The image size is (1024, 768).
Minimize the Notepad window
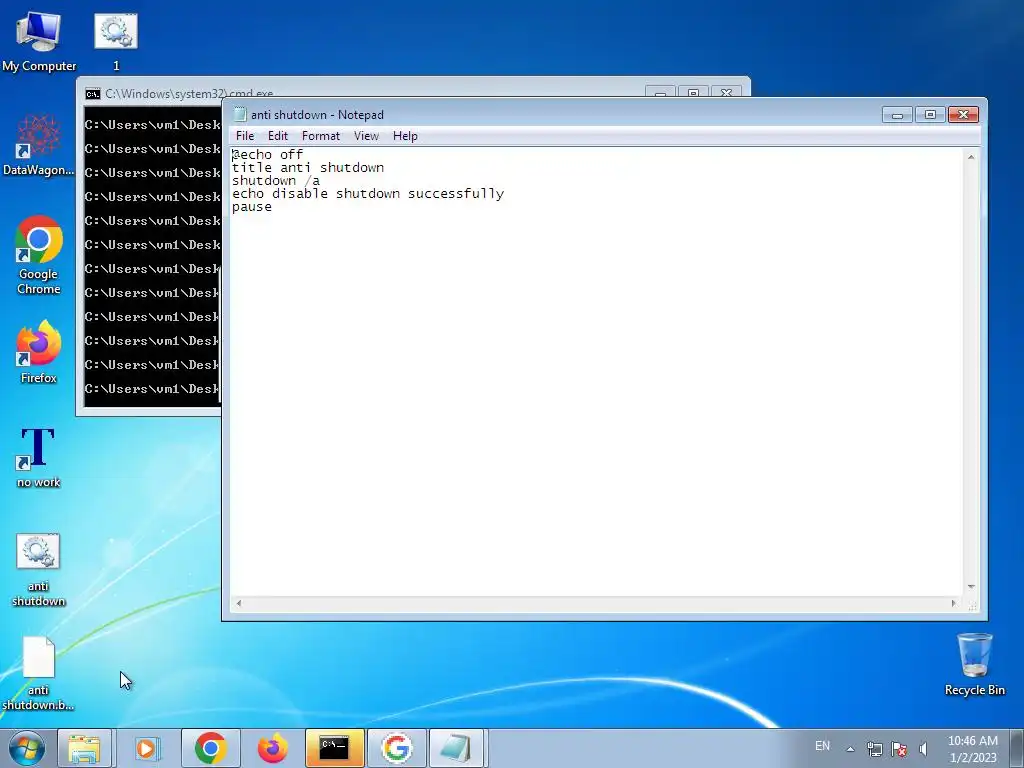[897, 115]
